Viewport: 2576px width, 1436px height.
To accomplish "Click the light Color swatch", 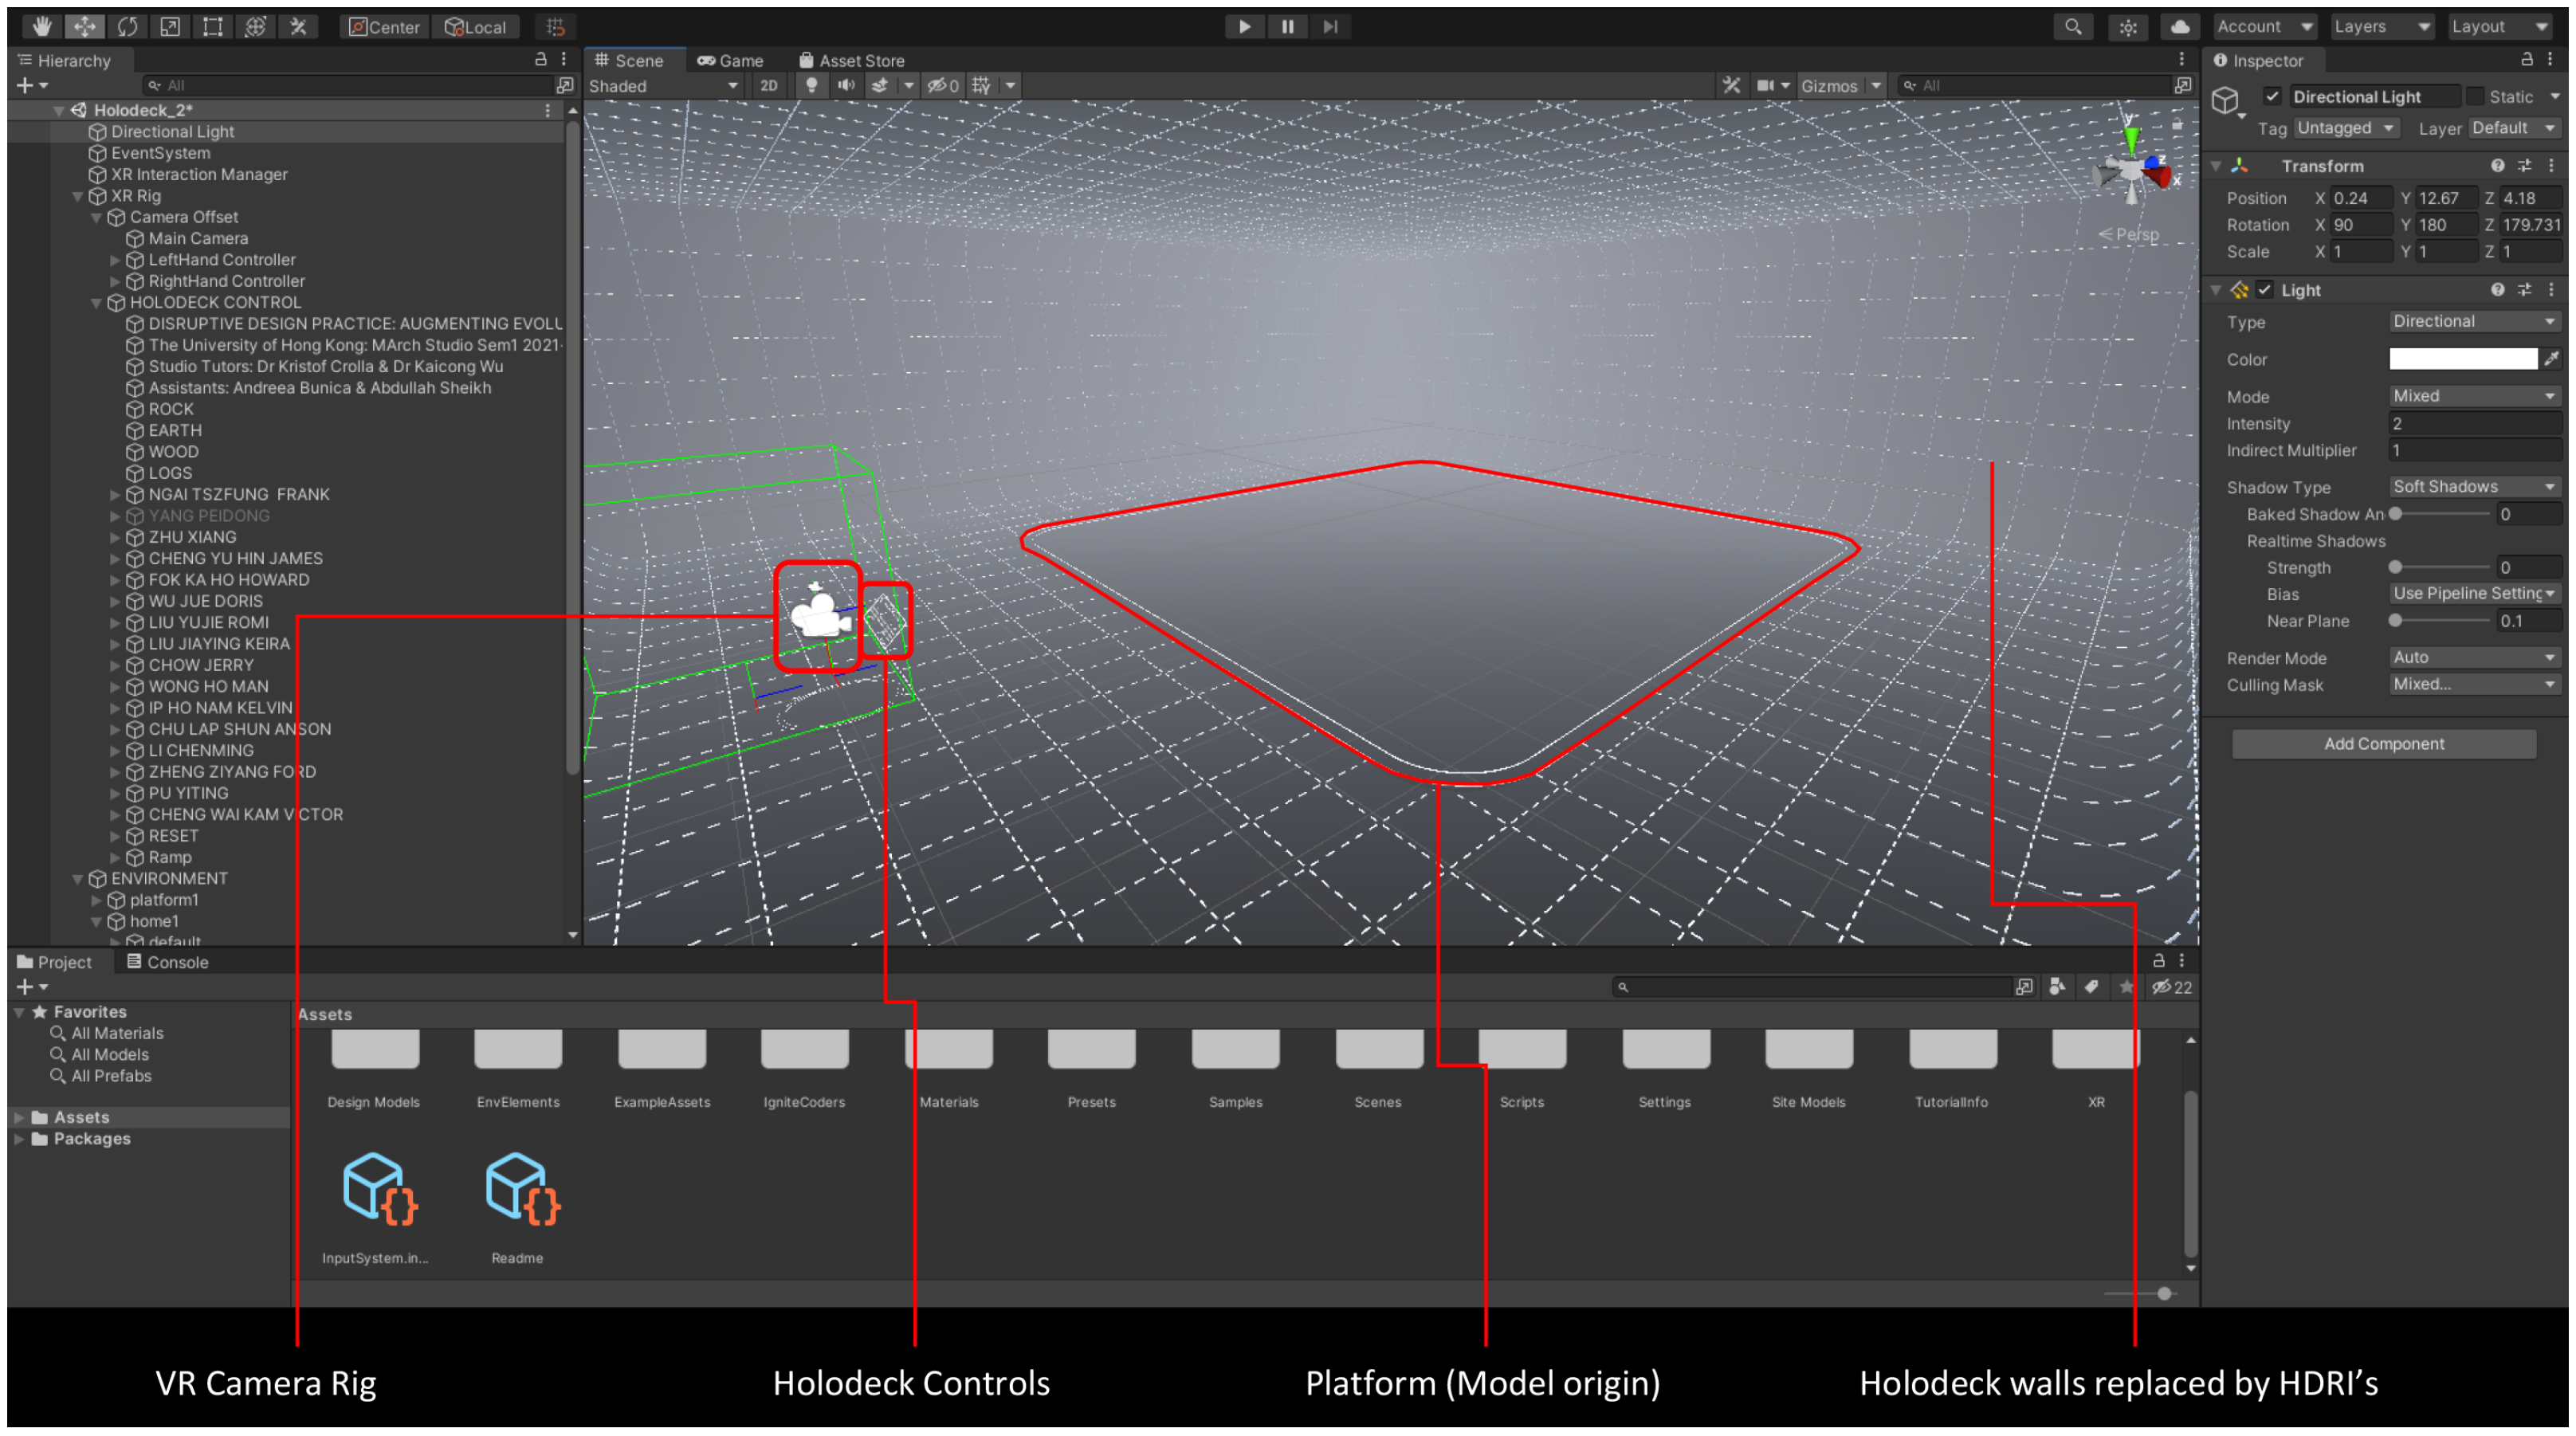I will (x=2462, y=358).
